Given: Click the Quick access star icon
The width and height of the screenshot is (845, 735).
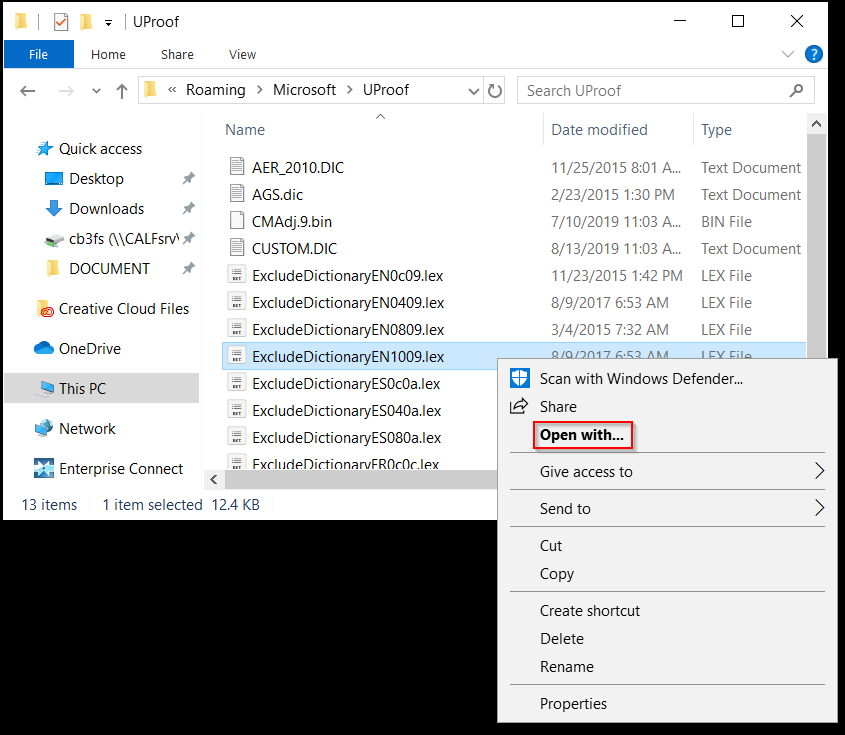Looking at the screenshot, I should pos(44,148).
